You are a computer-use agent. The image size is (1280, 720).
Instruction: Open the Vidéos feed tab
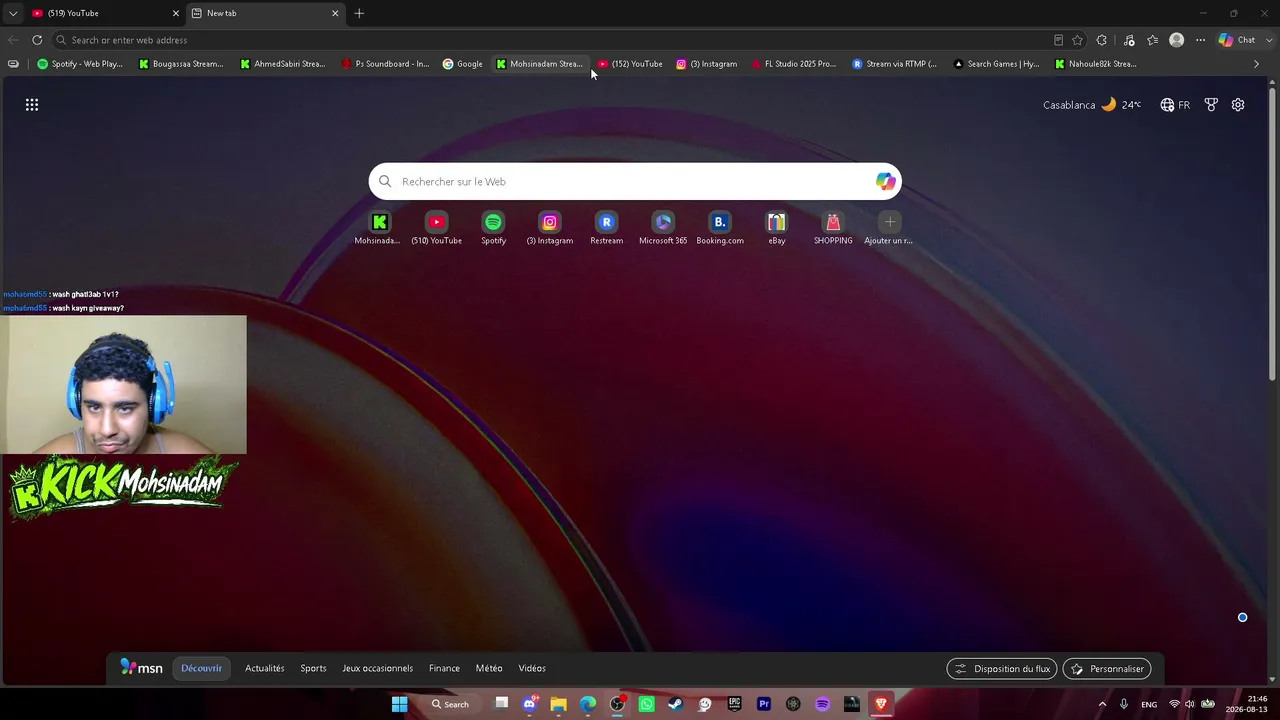pos(532,668)
